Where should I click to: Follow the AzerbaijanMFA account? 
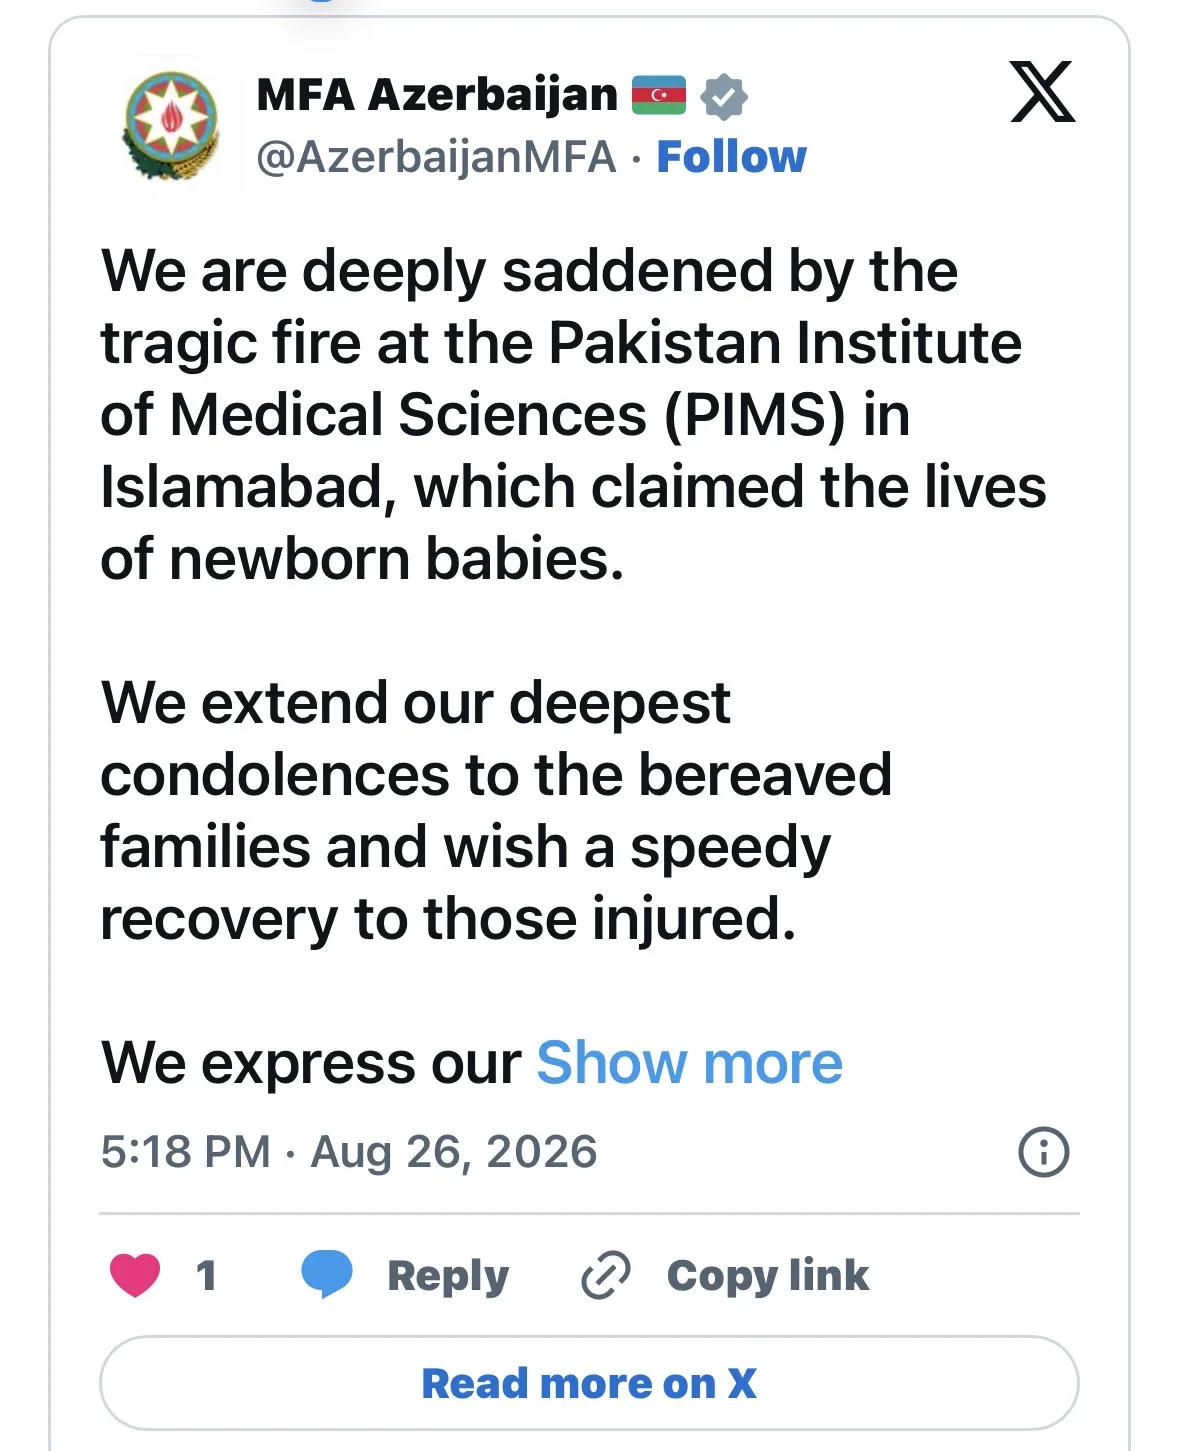pos(731,157)
